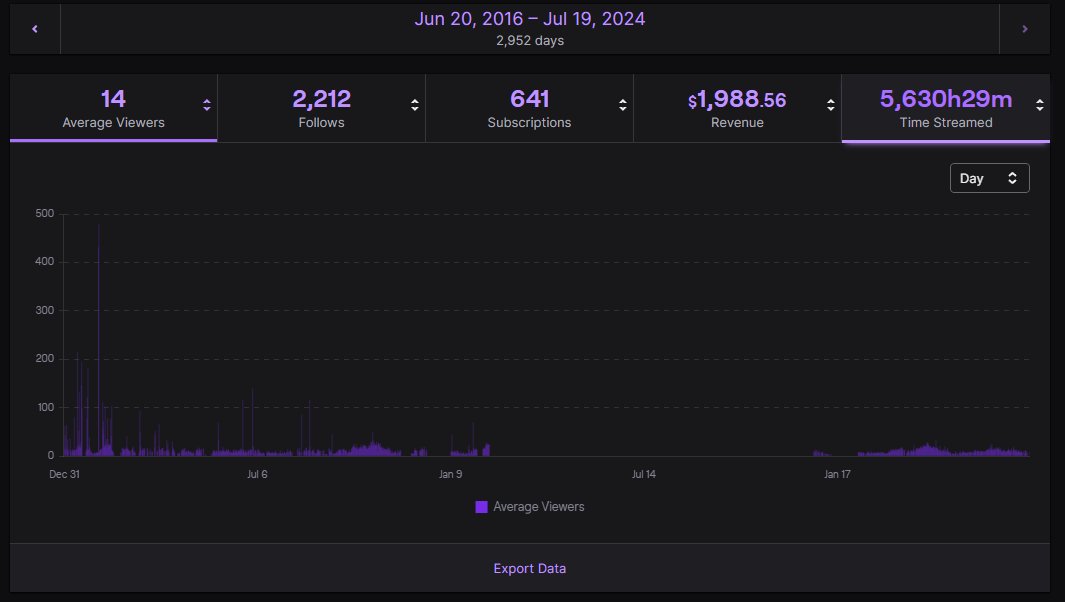Click the 'Dec 31' axis label
Screen dimensions: 1065x602
pos(65,474)
